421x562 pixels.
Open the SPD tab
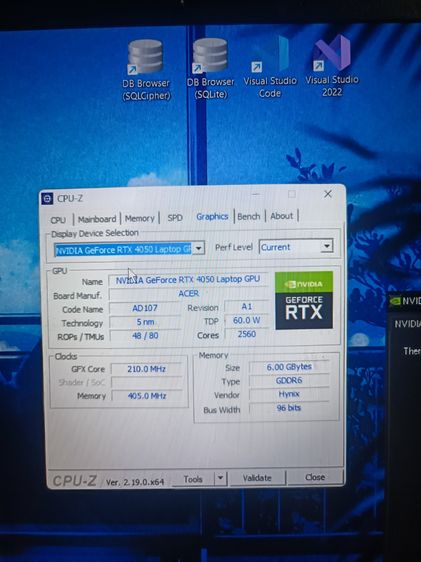pyautogui.click(x=175, y=218)
